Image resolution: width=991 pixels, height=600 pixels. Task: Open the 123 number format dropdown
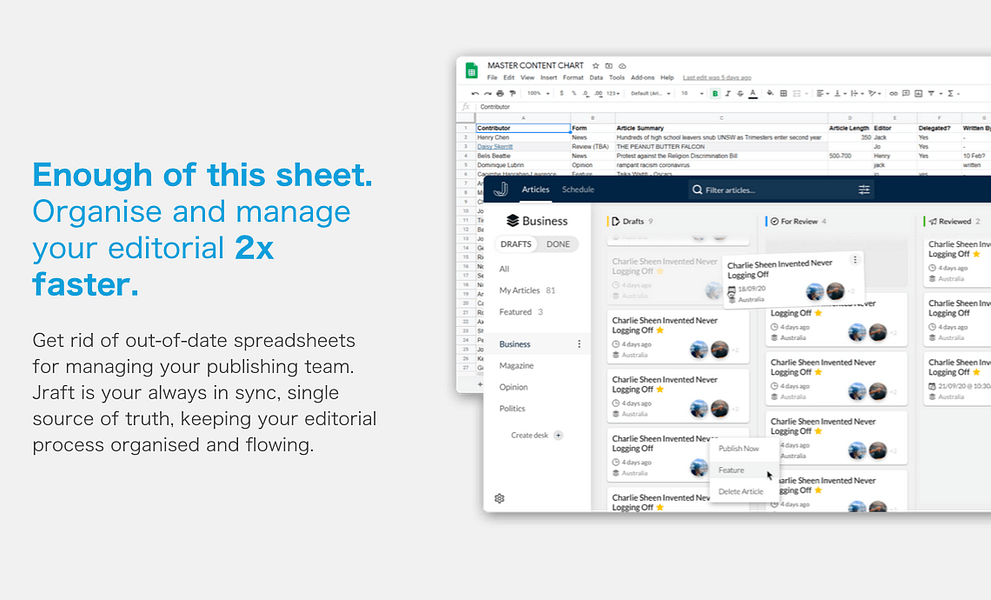(613, 94)
